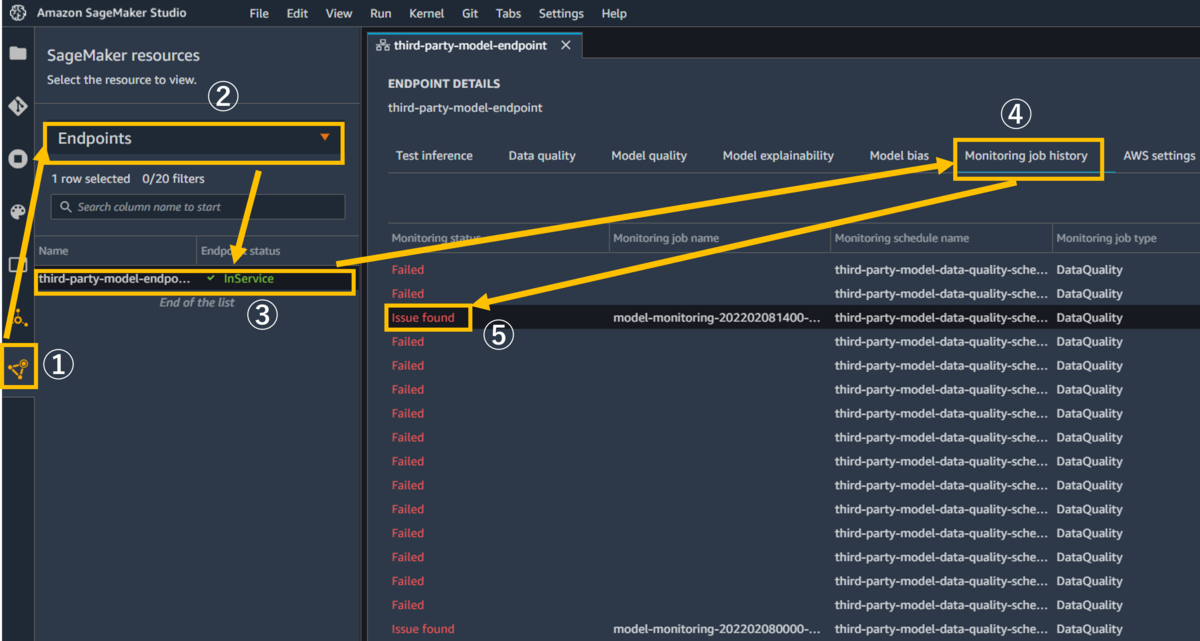The image size is (1200, 641).
Task: Open the Settings menu
Action: point(561,14)
